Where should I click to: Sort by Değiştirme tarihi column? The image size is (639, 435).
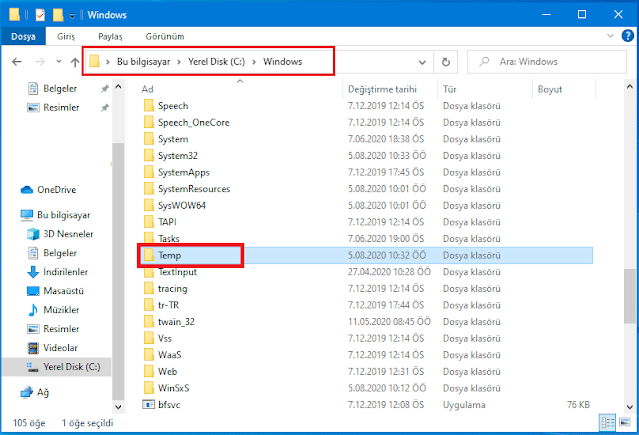(x=382, y=89)
